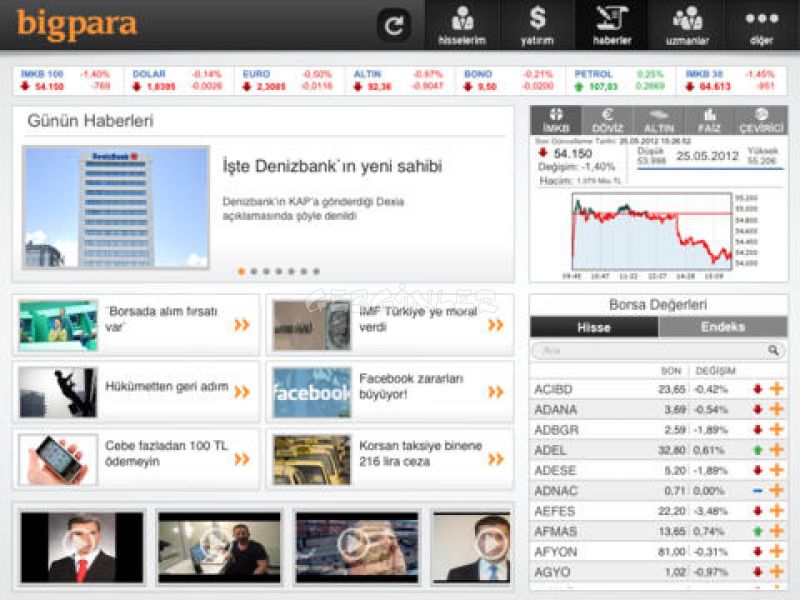Click the ALTIN ticker item in top strip
The image size is (800, 600).
tap(399, 80)
